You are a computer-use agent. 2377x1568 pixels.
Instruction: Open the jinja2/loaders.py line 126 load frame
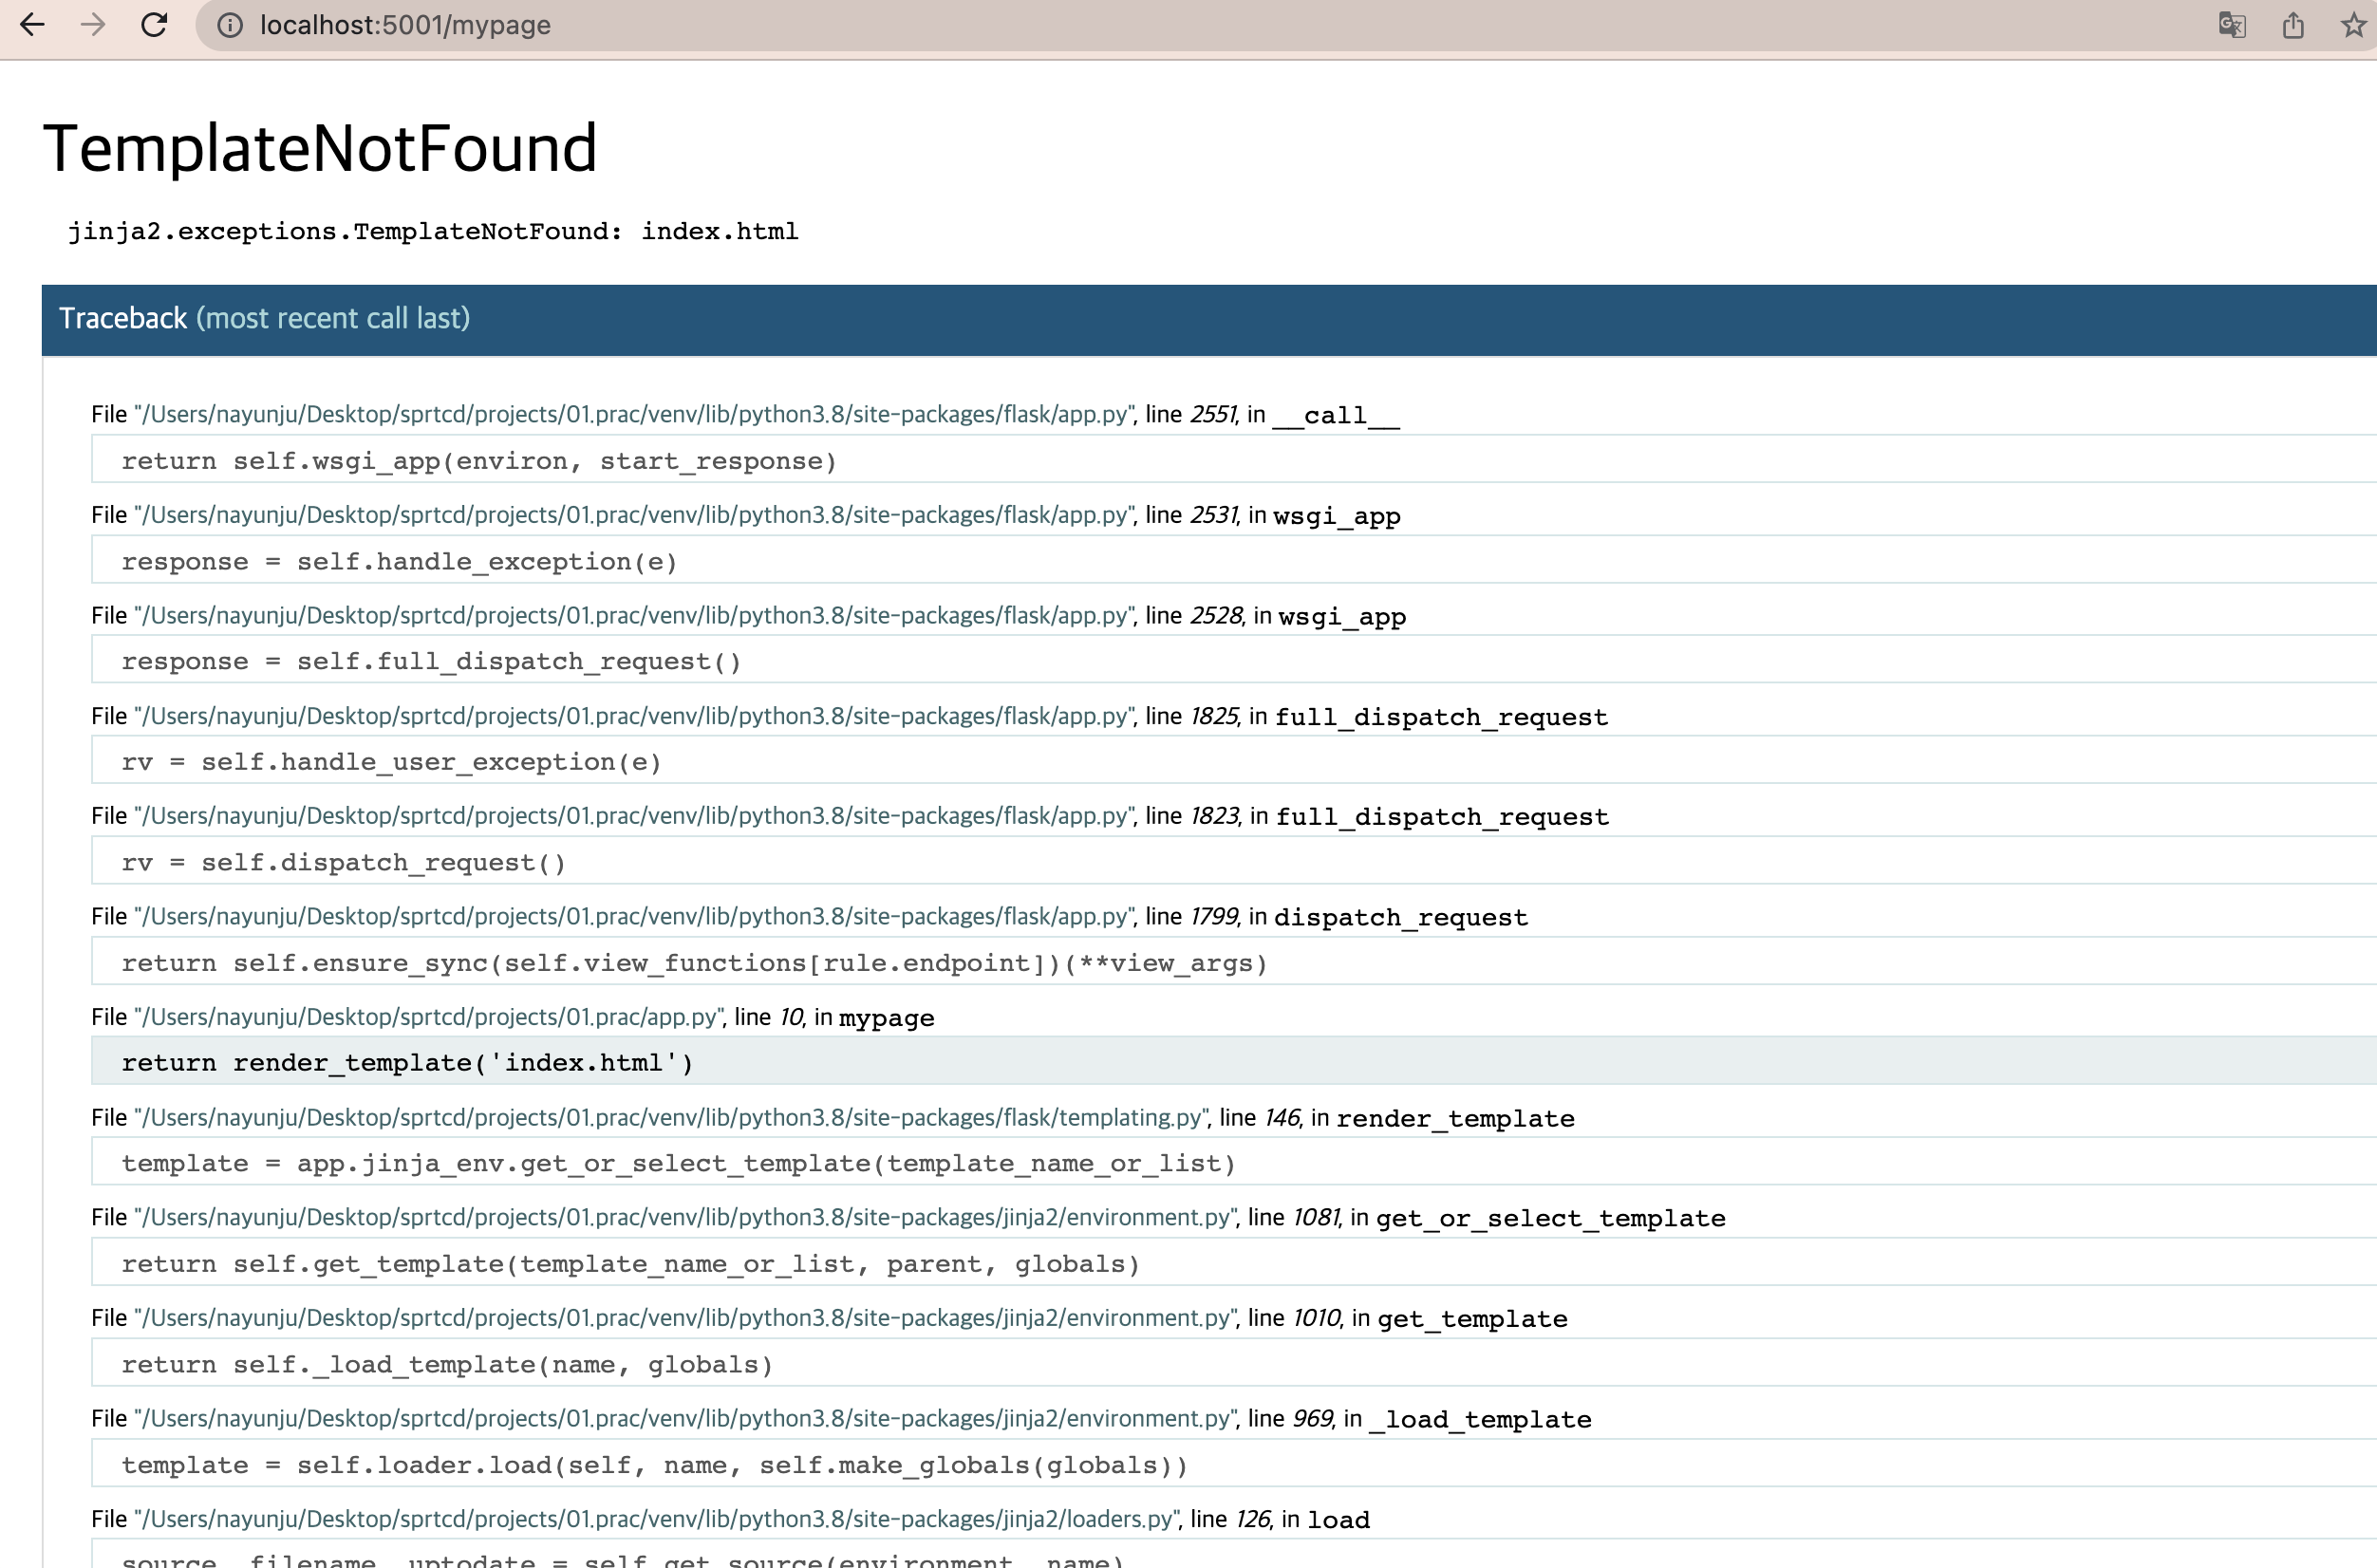coord(730,1519)
